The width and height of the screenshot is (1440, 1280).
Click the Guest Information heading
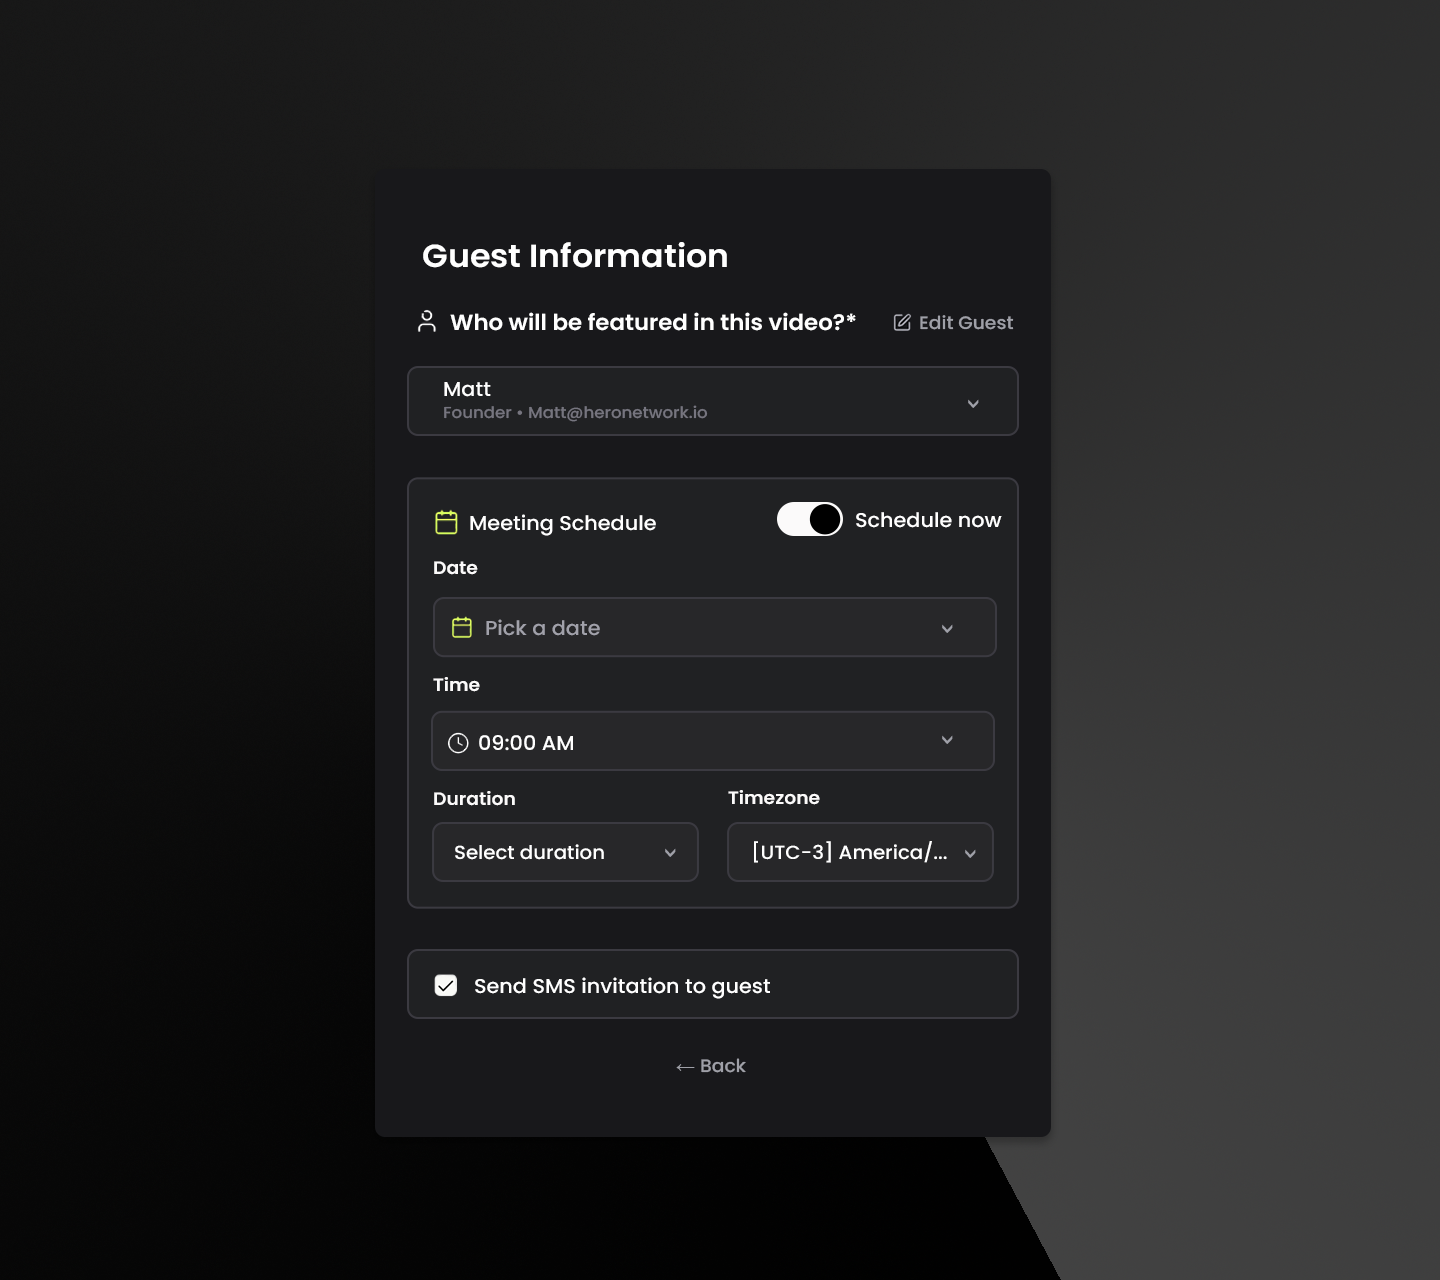tap(575, 256)
